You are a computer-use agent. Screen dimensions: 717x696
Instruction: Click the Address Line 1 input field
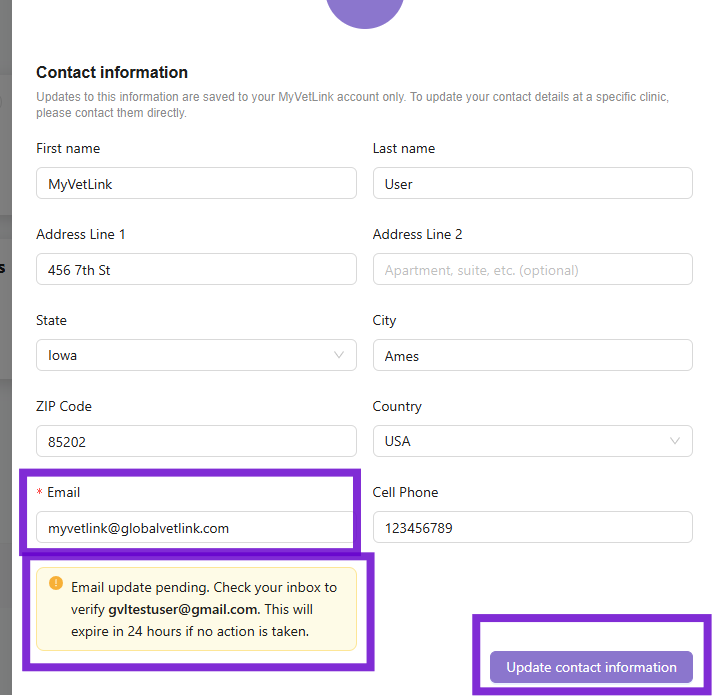196,269
